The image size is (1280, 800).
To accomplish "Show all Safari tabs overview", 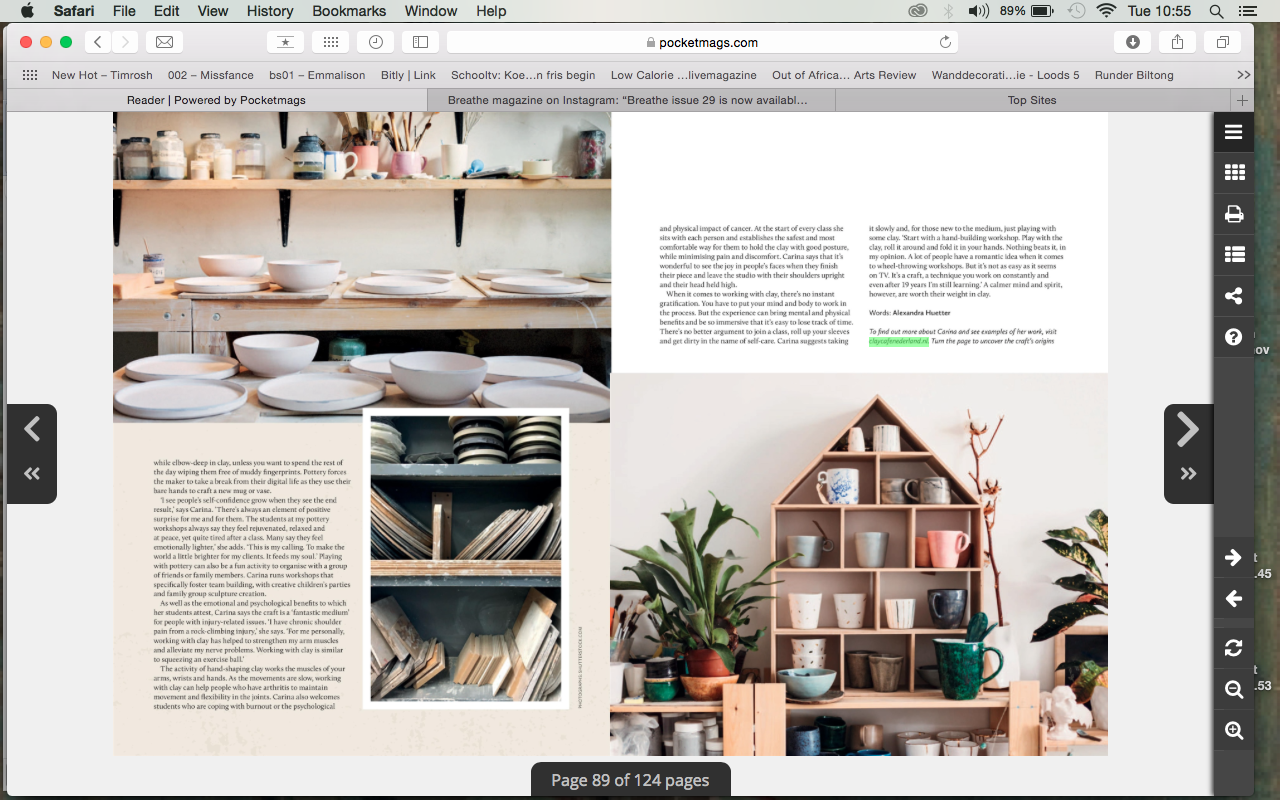I will pyautogui.click(x=1222, y=42).
